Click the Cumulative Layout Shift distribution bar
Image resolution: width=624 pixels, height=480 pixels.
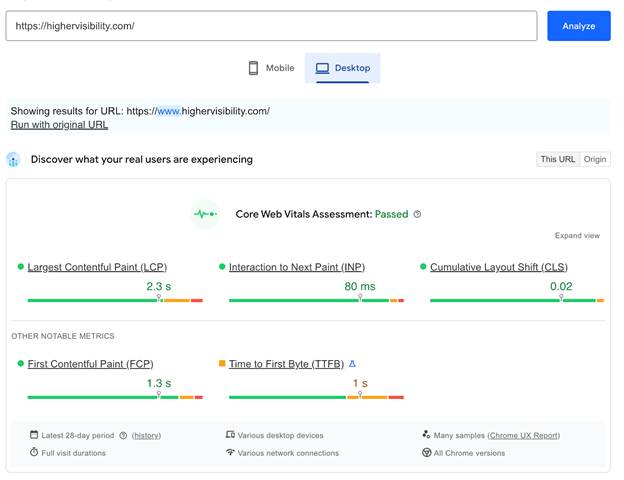[516, 300]
